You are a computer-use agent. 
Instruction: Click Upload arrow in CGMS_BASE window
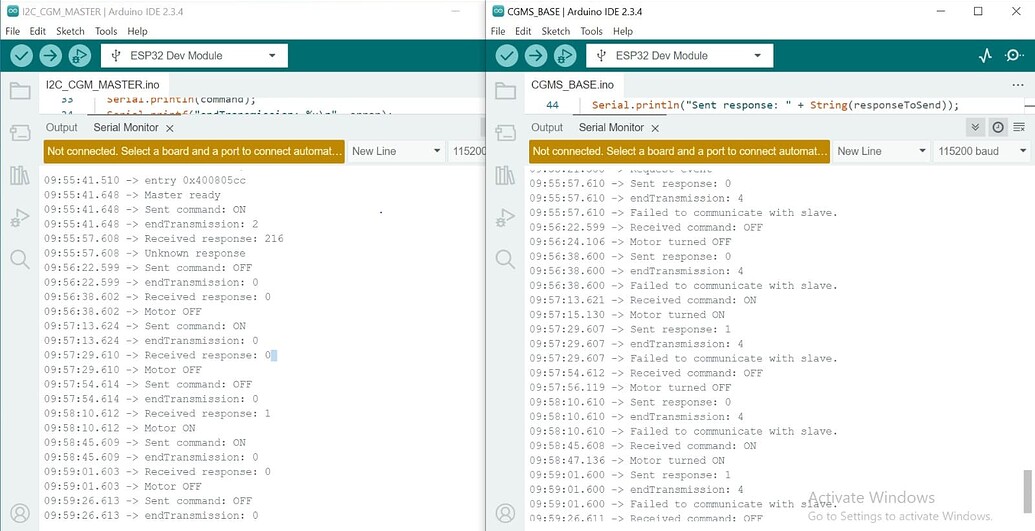536,55
